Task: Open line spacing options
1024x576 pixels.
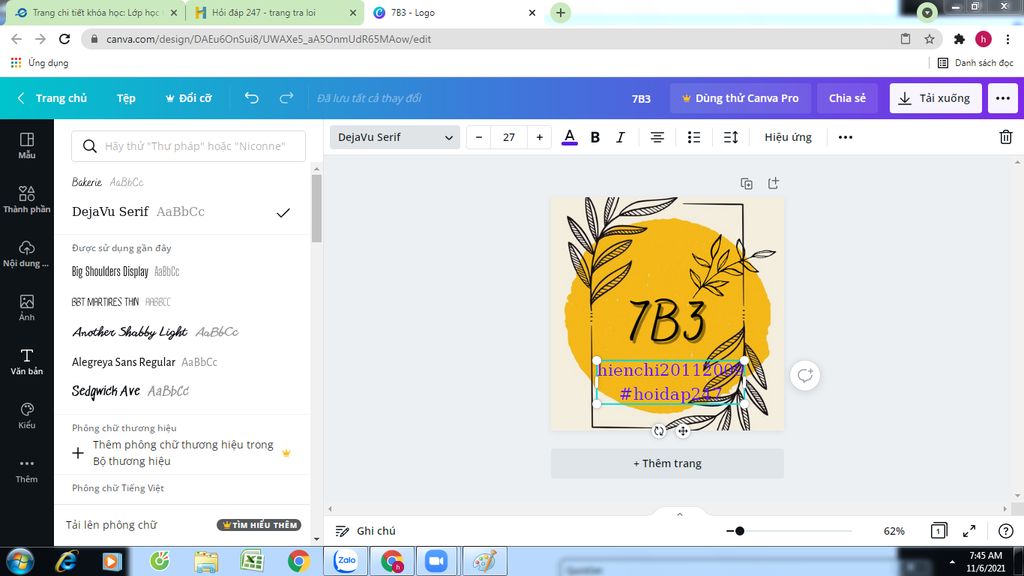Action: [731, 137]
